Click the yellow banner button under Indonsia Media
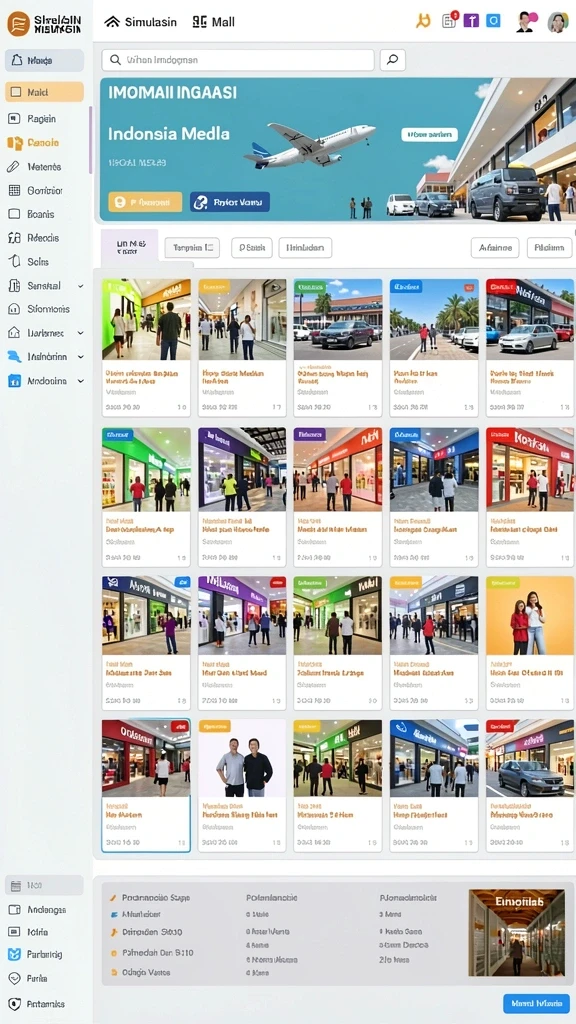 tap(145, 202)
